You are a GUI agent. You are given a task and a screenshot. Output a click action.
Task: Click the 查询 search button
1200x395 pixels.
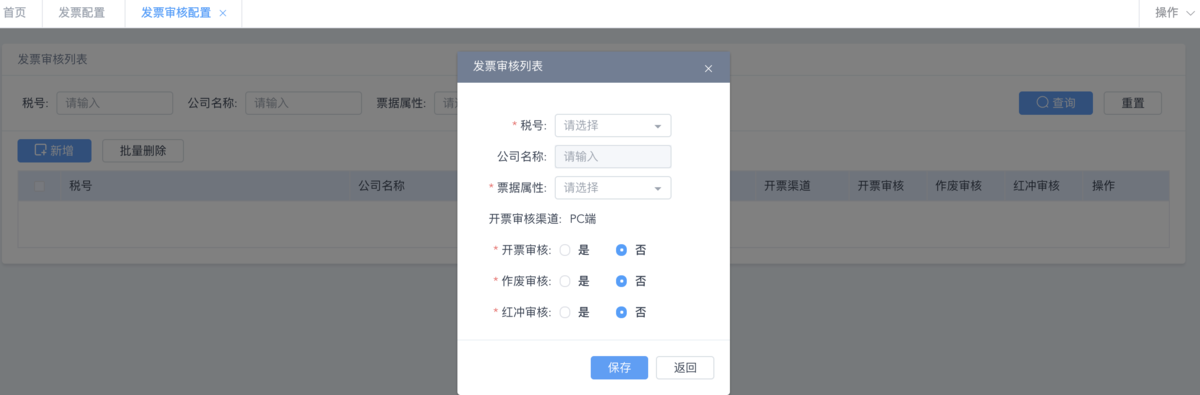(1055, 103)
